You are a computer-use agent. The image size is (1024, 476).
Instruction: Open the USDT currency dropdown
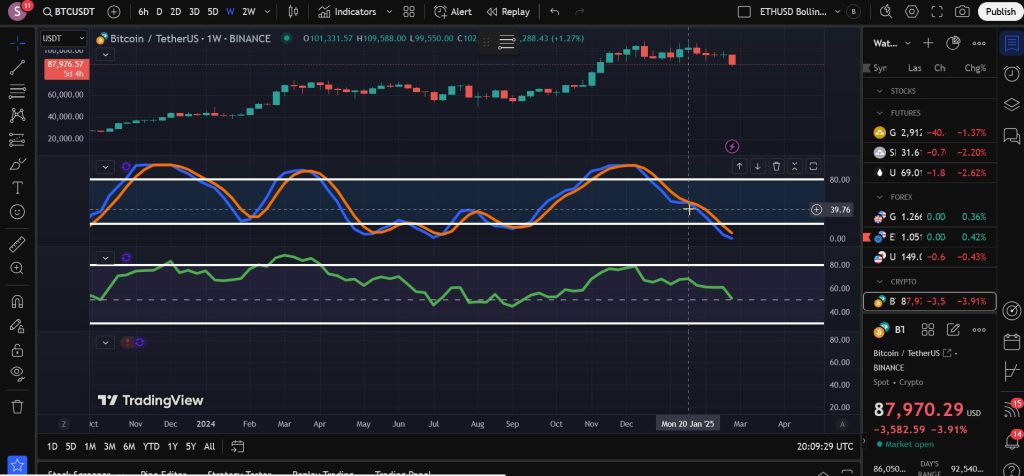(x=63, y=39)
